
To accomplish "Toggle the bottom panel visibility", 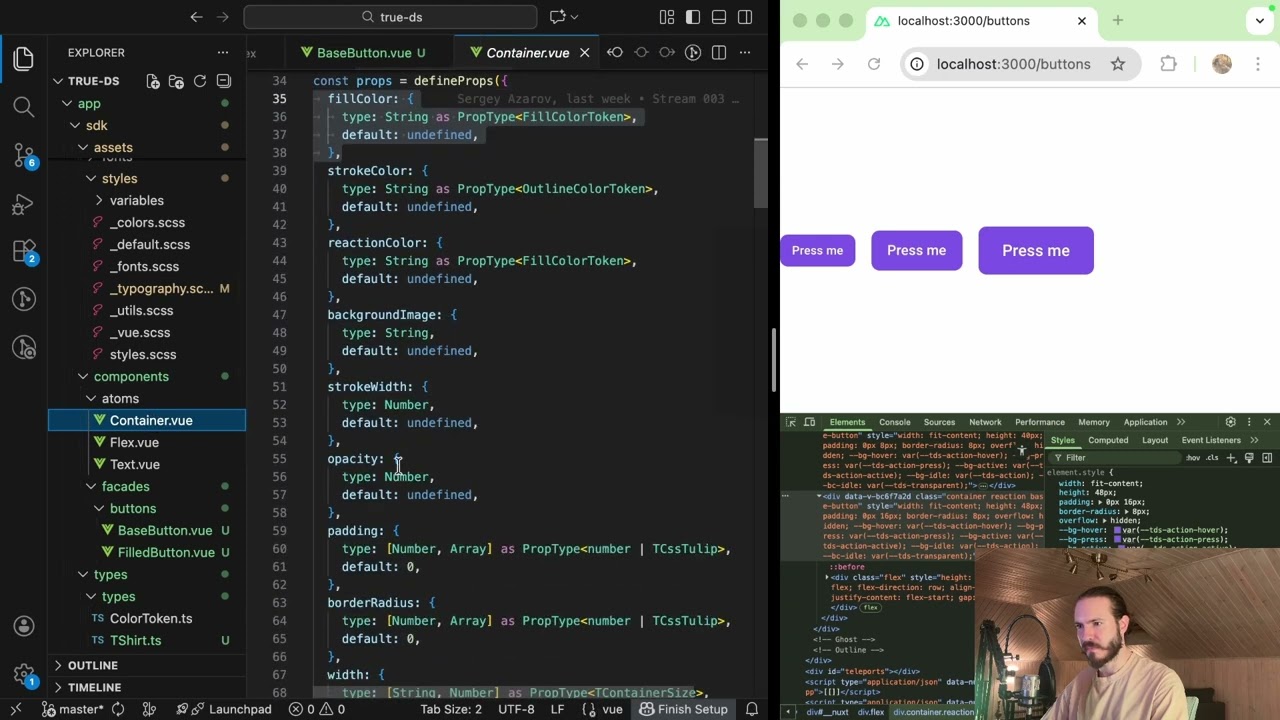I will [719, 17].
